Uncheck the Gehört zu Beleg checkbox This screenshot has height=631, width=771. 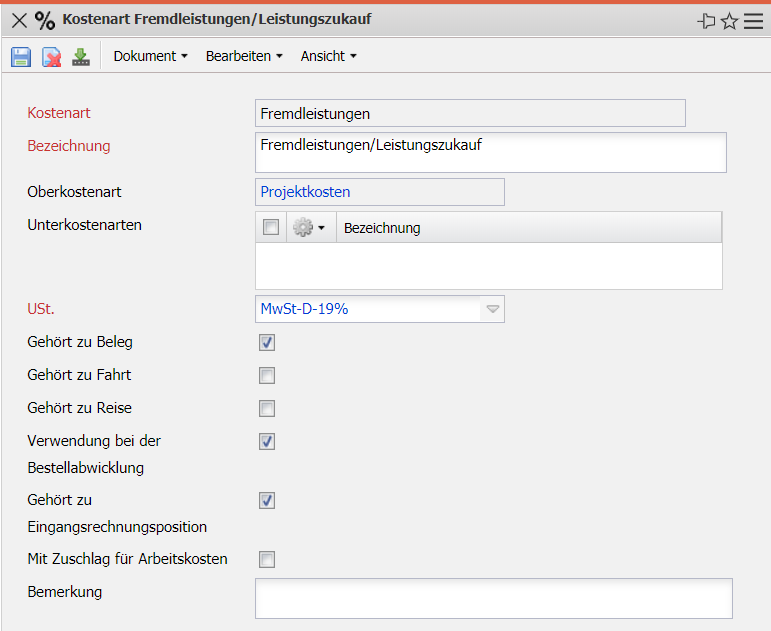[267, 343]
